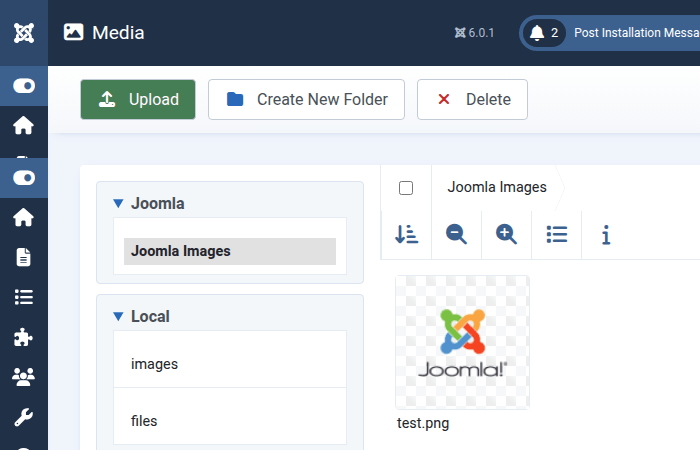Collapse the Joomla tree section
Image resolution: width=700 pixels, height=450 pixels.
(118, 204)
